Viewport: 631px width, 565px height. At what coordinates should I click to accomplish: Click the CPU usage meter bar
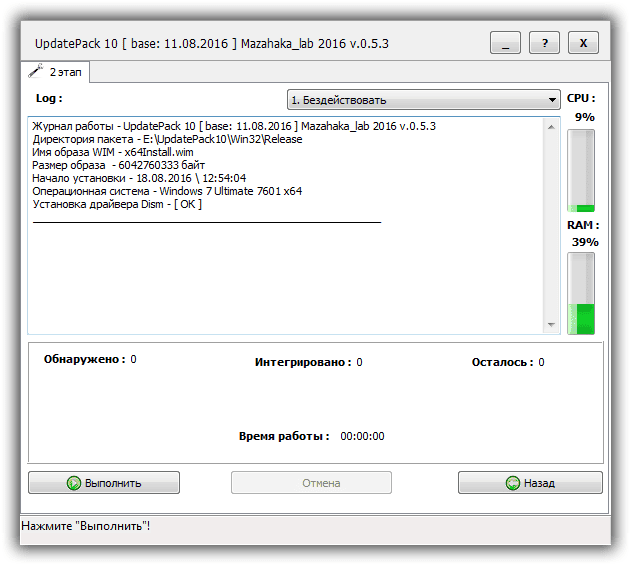tap(581, 171)
